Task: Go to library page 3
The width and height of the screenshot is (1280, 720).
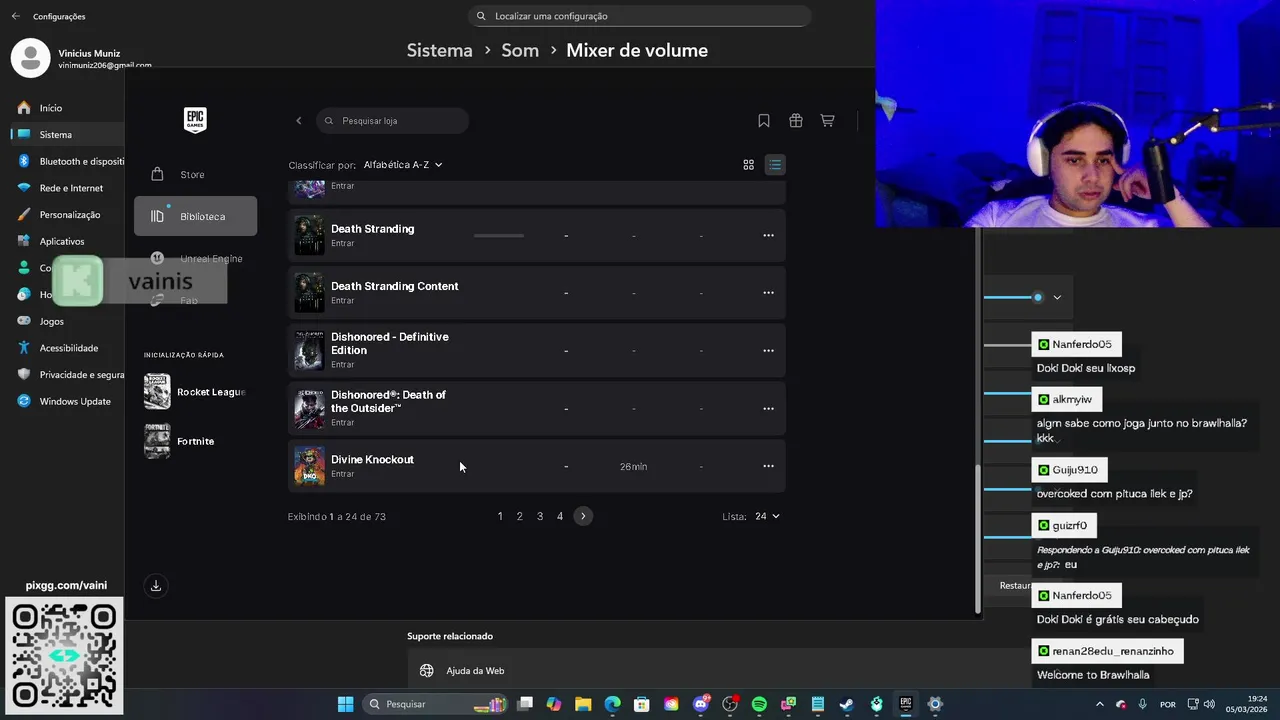Action: 540,516
